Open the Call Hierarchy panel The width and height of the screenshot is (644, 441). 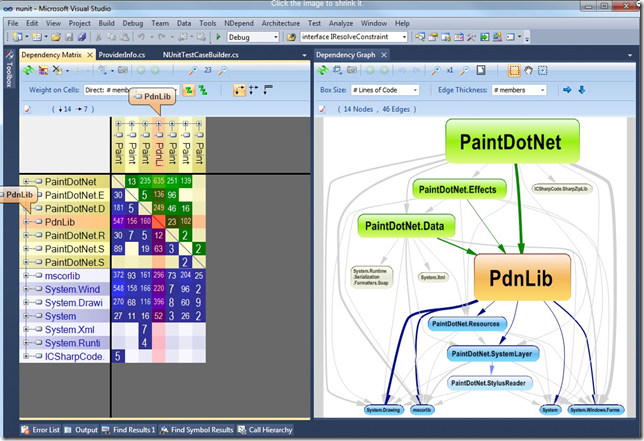coord(265,430)
